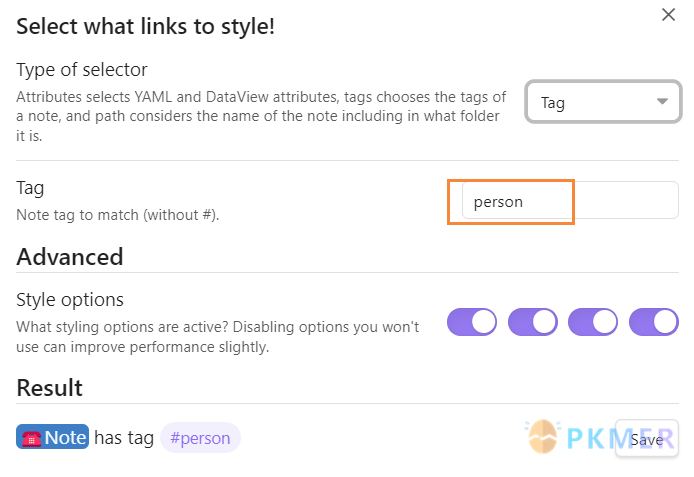Turn off the third style option

click(x=593, y=322)
